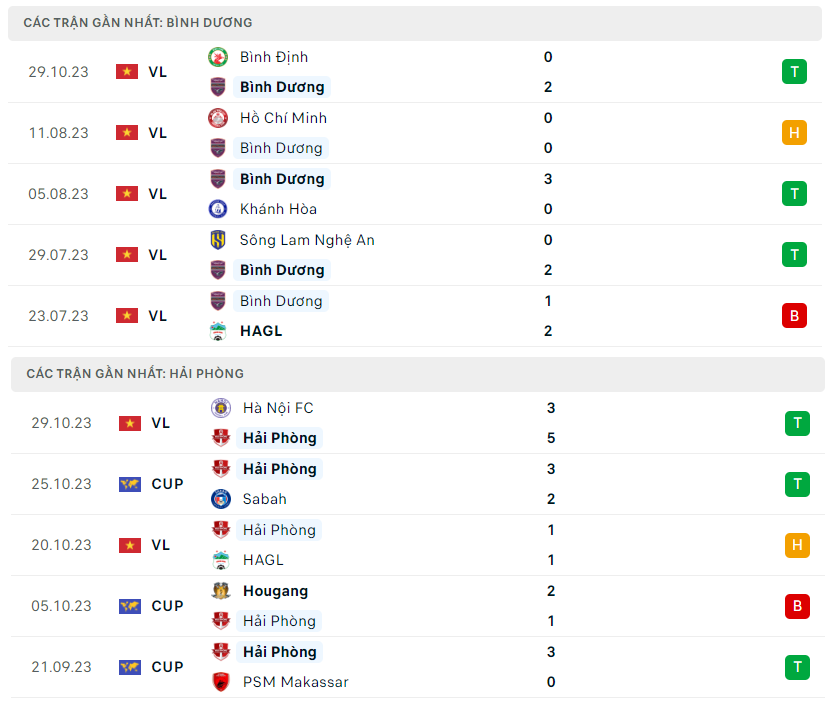Viewport: 830px width, 714px height.
Task: Click Vietnam flag on 11.08.23 match
Action: [x=127, y=133]
